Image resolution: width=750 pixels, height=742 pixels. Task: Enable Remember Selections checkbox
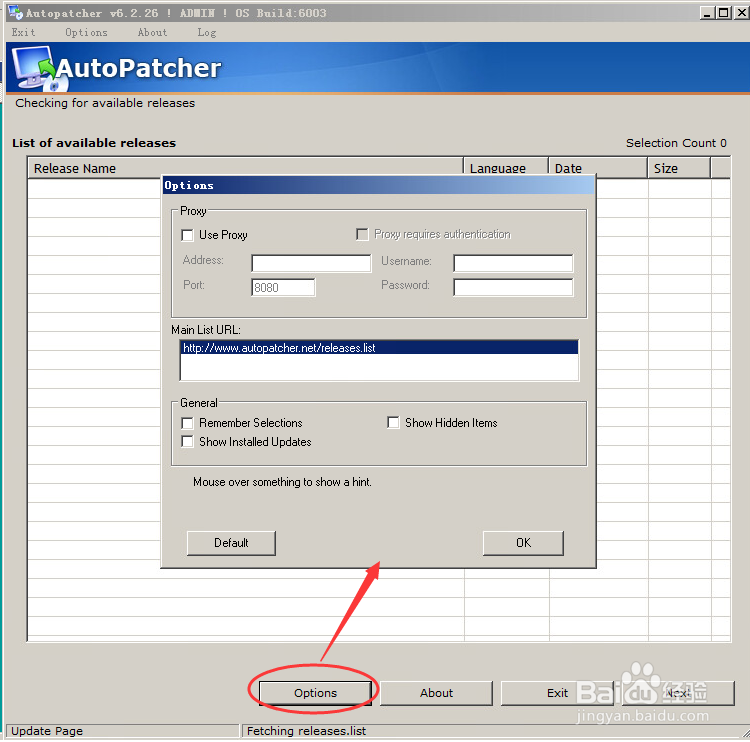pyautogui.click(x=187, y=423)
